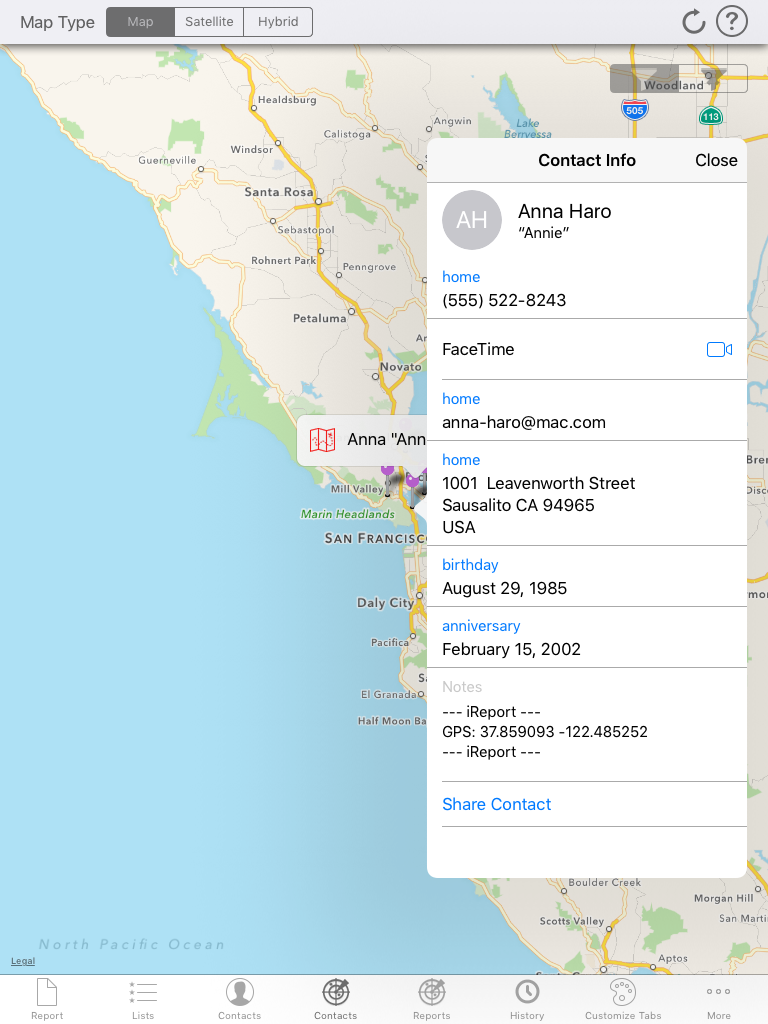768x1024 pixels.
Task: Open the Reports tab
Action: point(432,999)
